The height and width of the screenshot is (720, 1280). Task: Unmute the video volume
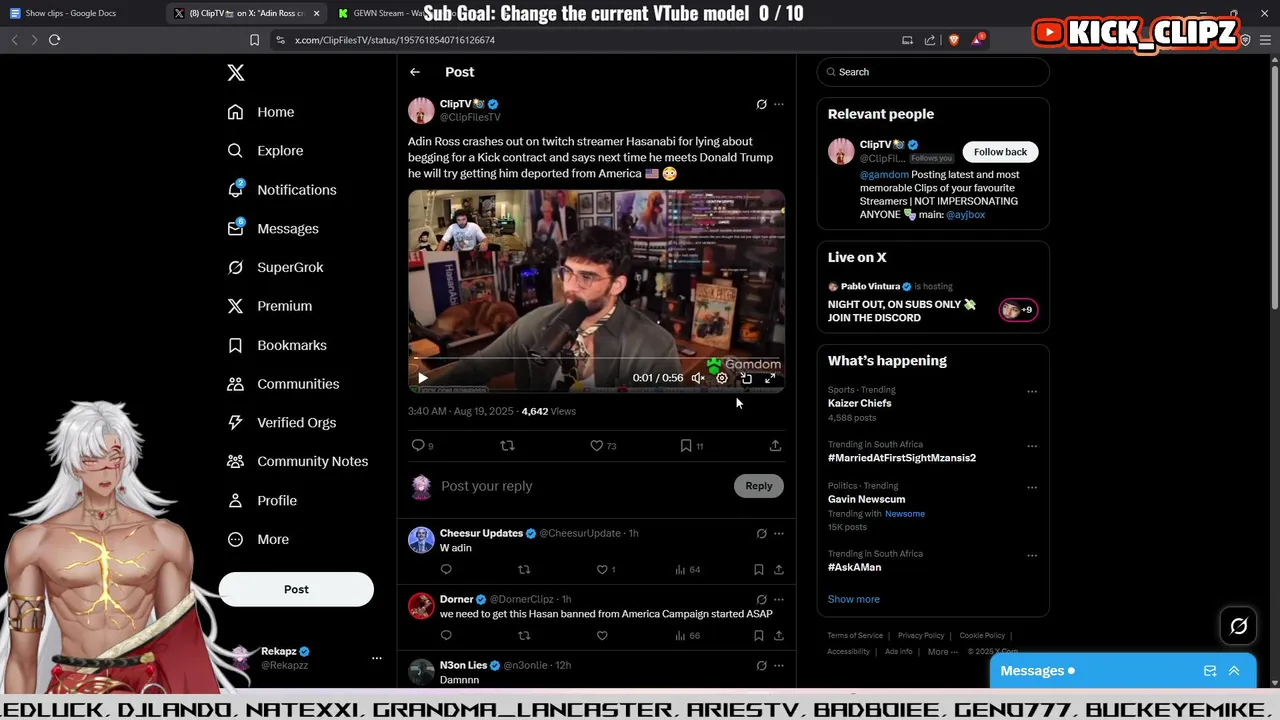tap(698, 378)
